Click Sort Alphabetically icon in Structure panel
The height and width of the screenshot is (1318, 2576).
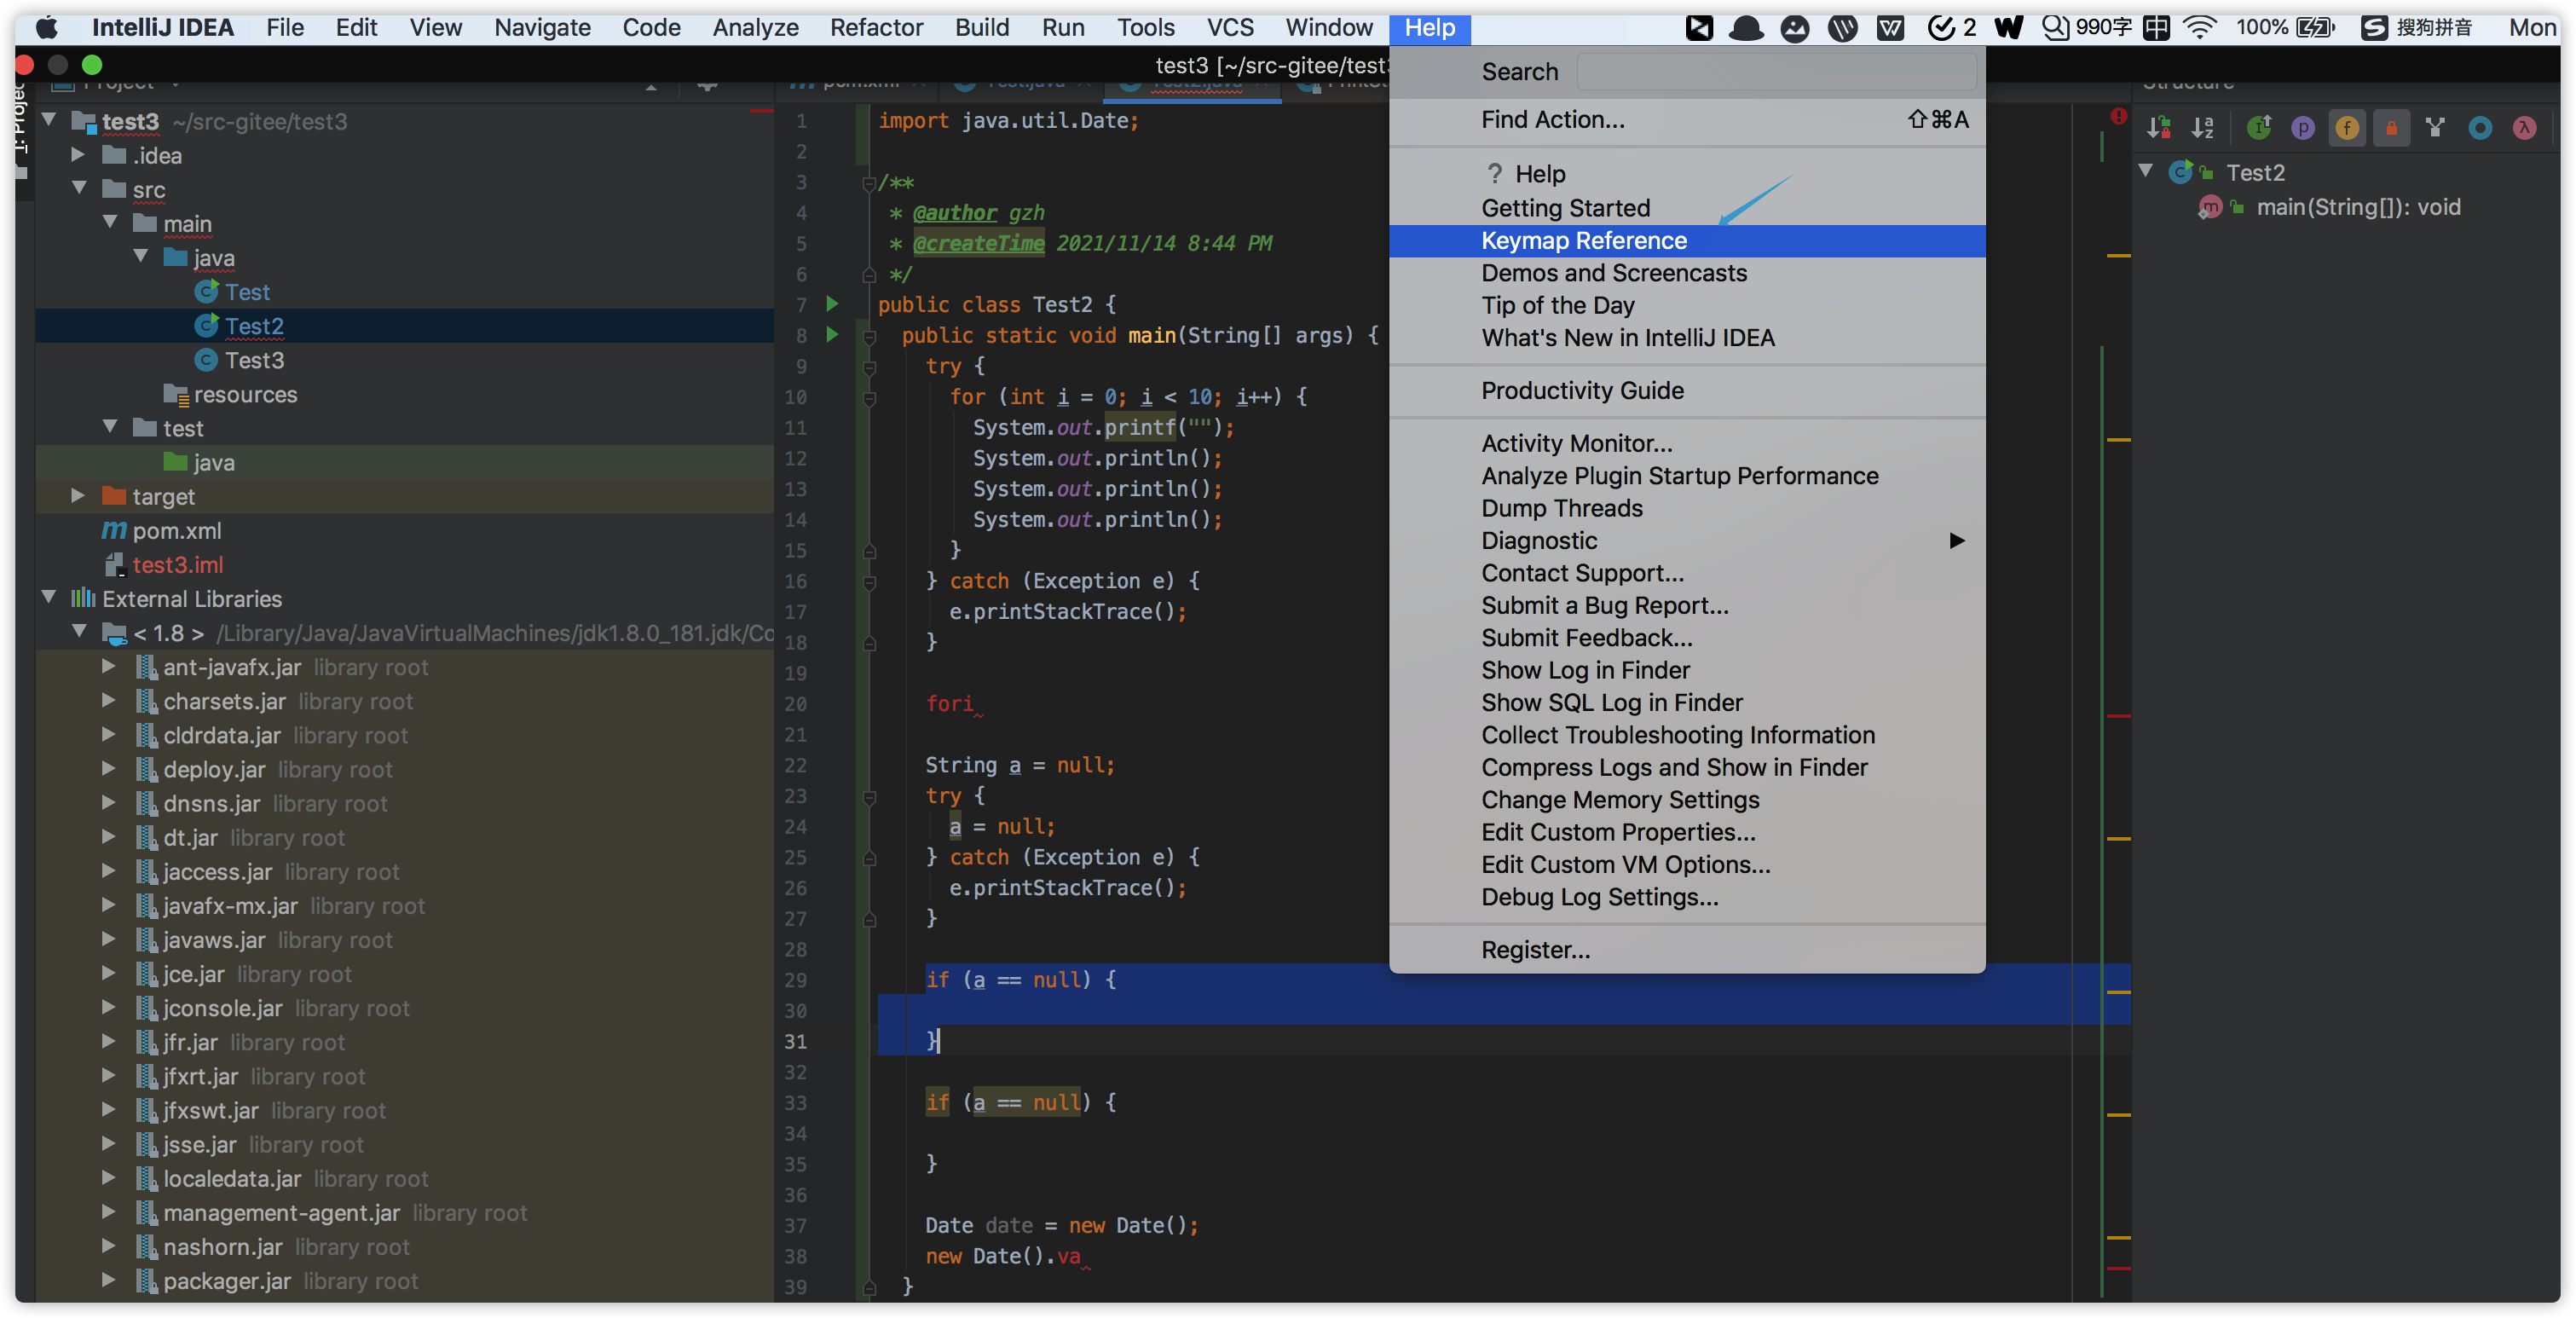[x=2202, y=128]
